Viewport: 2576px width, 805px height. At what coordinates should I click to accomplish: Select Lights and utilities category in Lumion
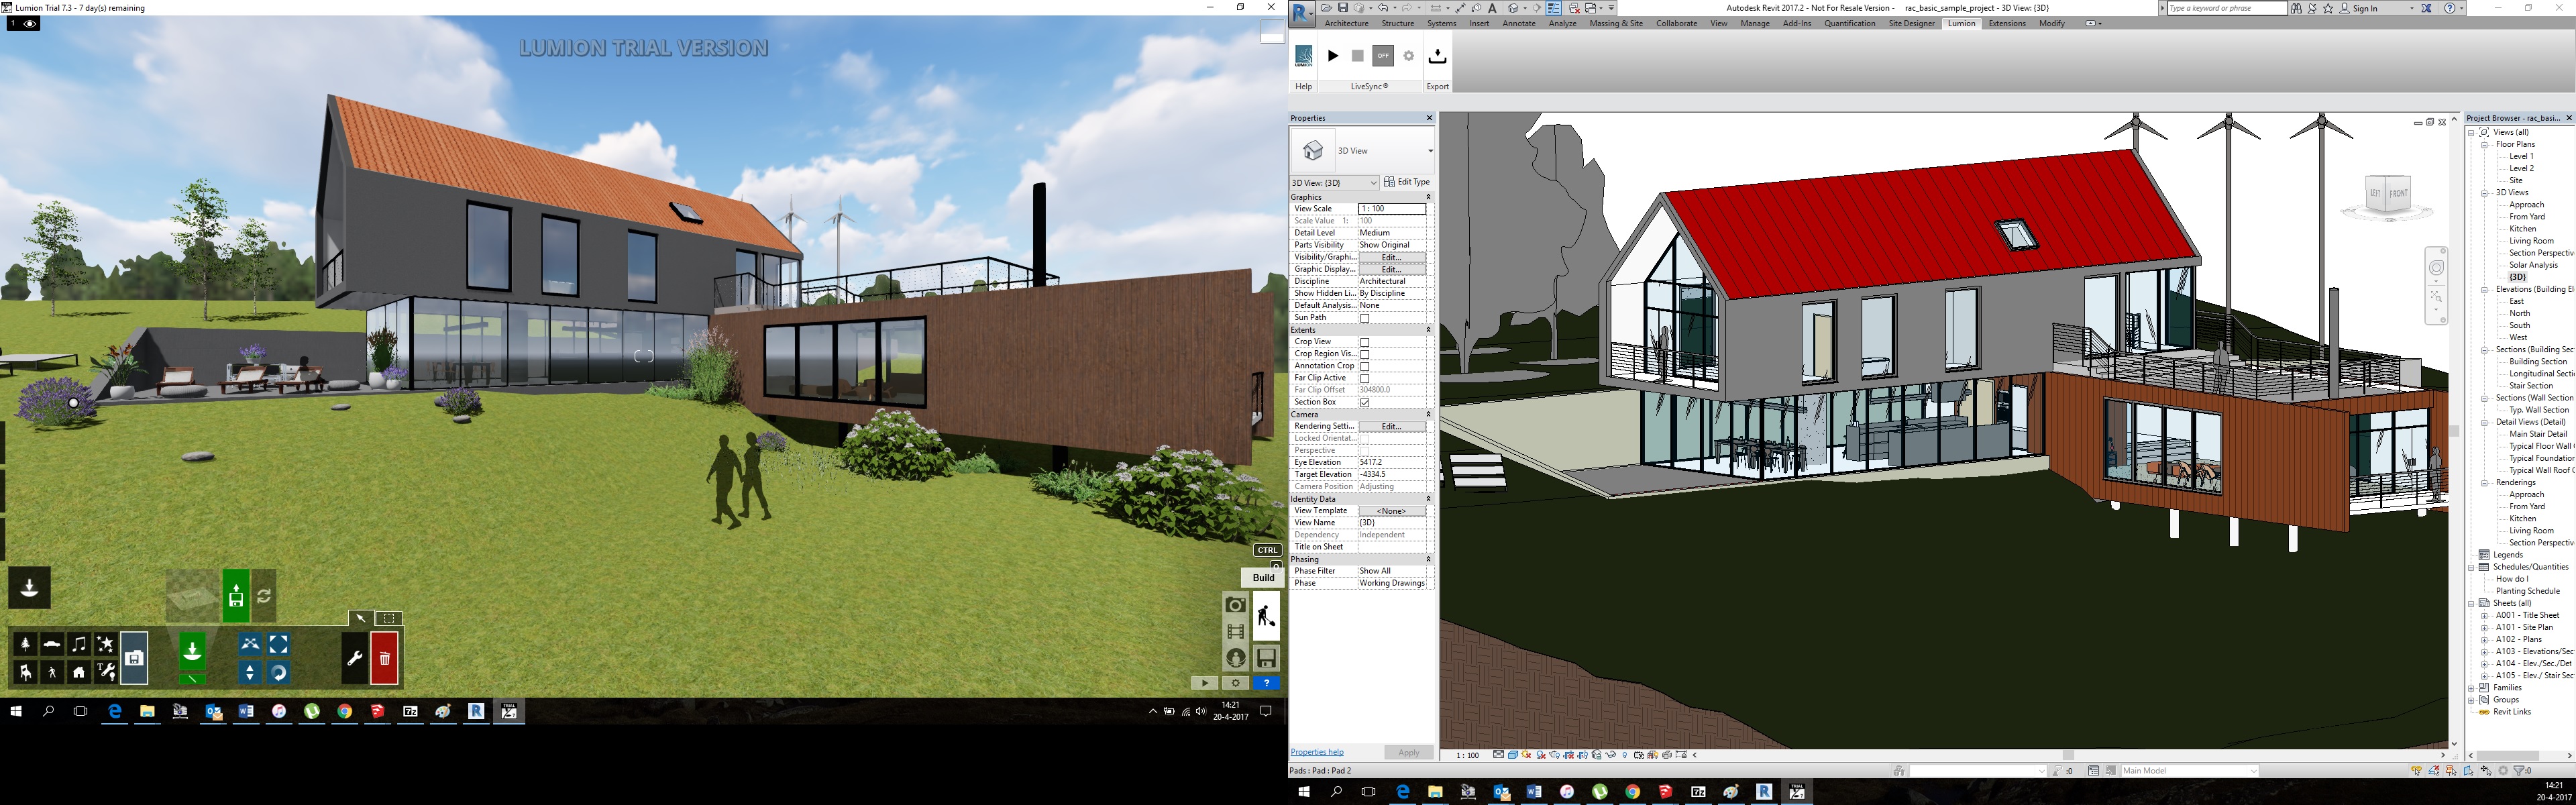point(106,672)
